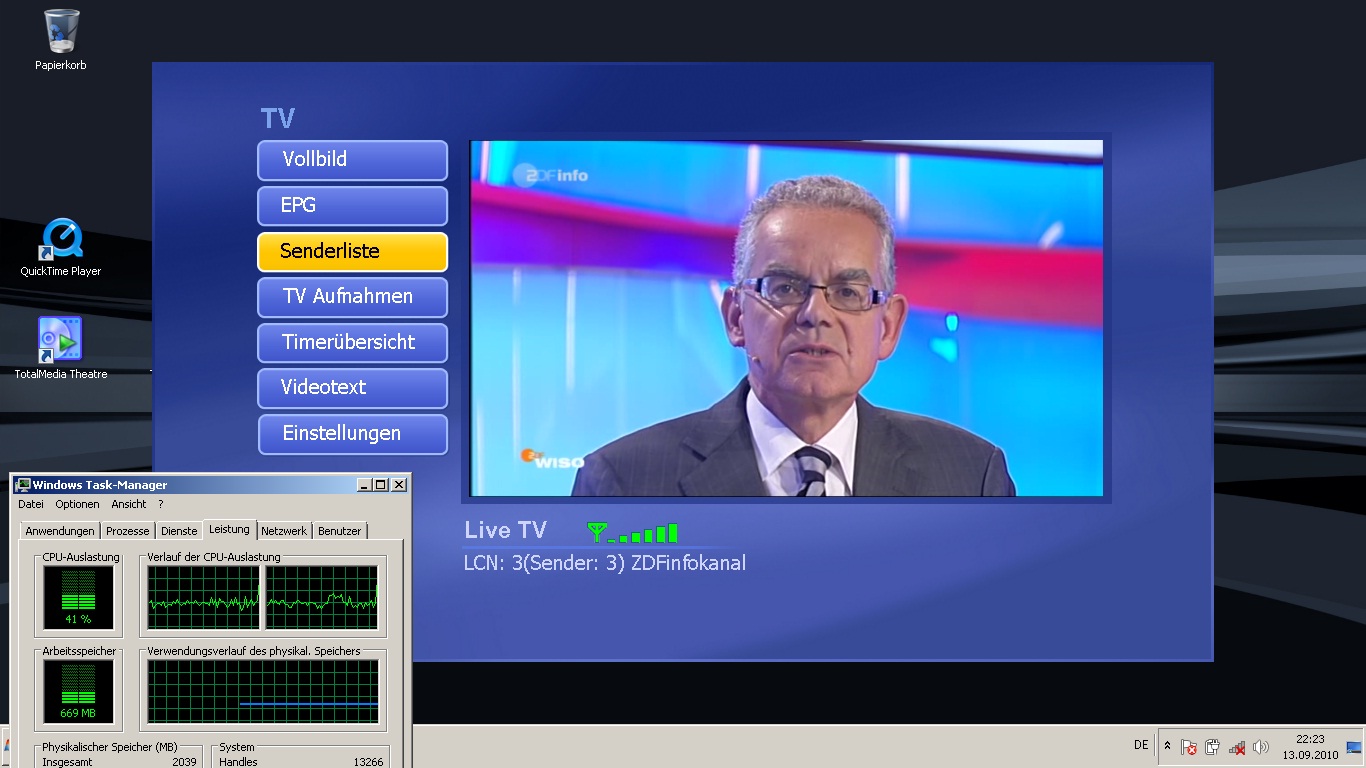Click the Verwendungsverlauf des physikal. Speichers graph
Image resolution: width=1366 pixels, height=768 pixels.
point(263,691)
